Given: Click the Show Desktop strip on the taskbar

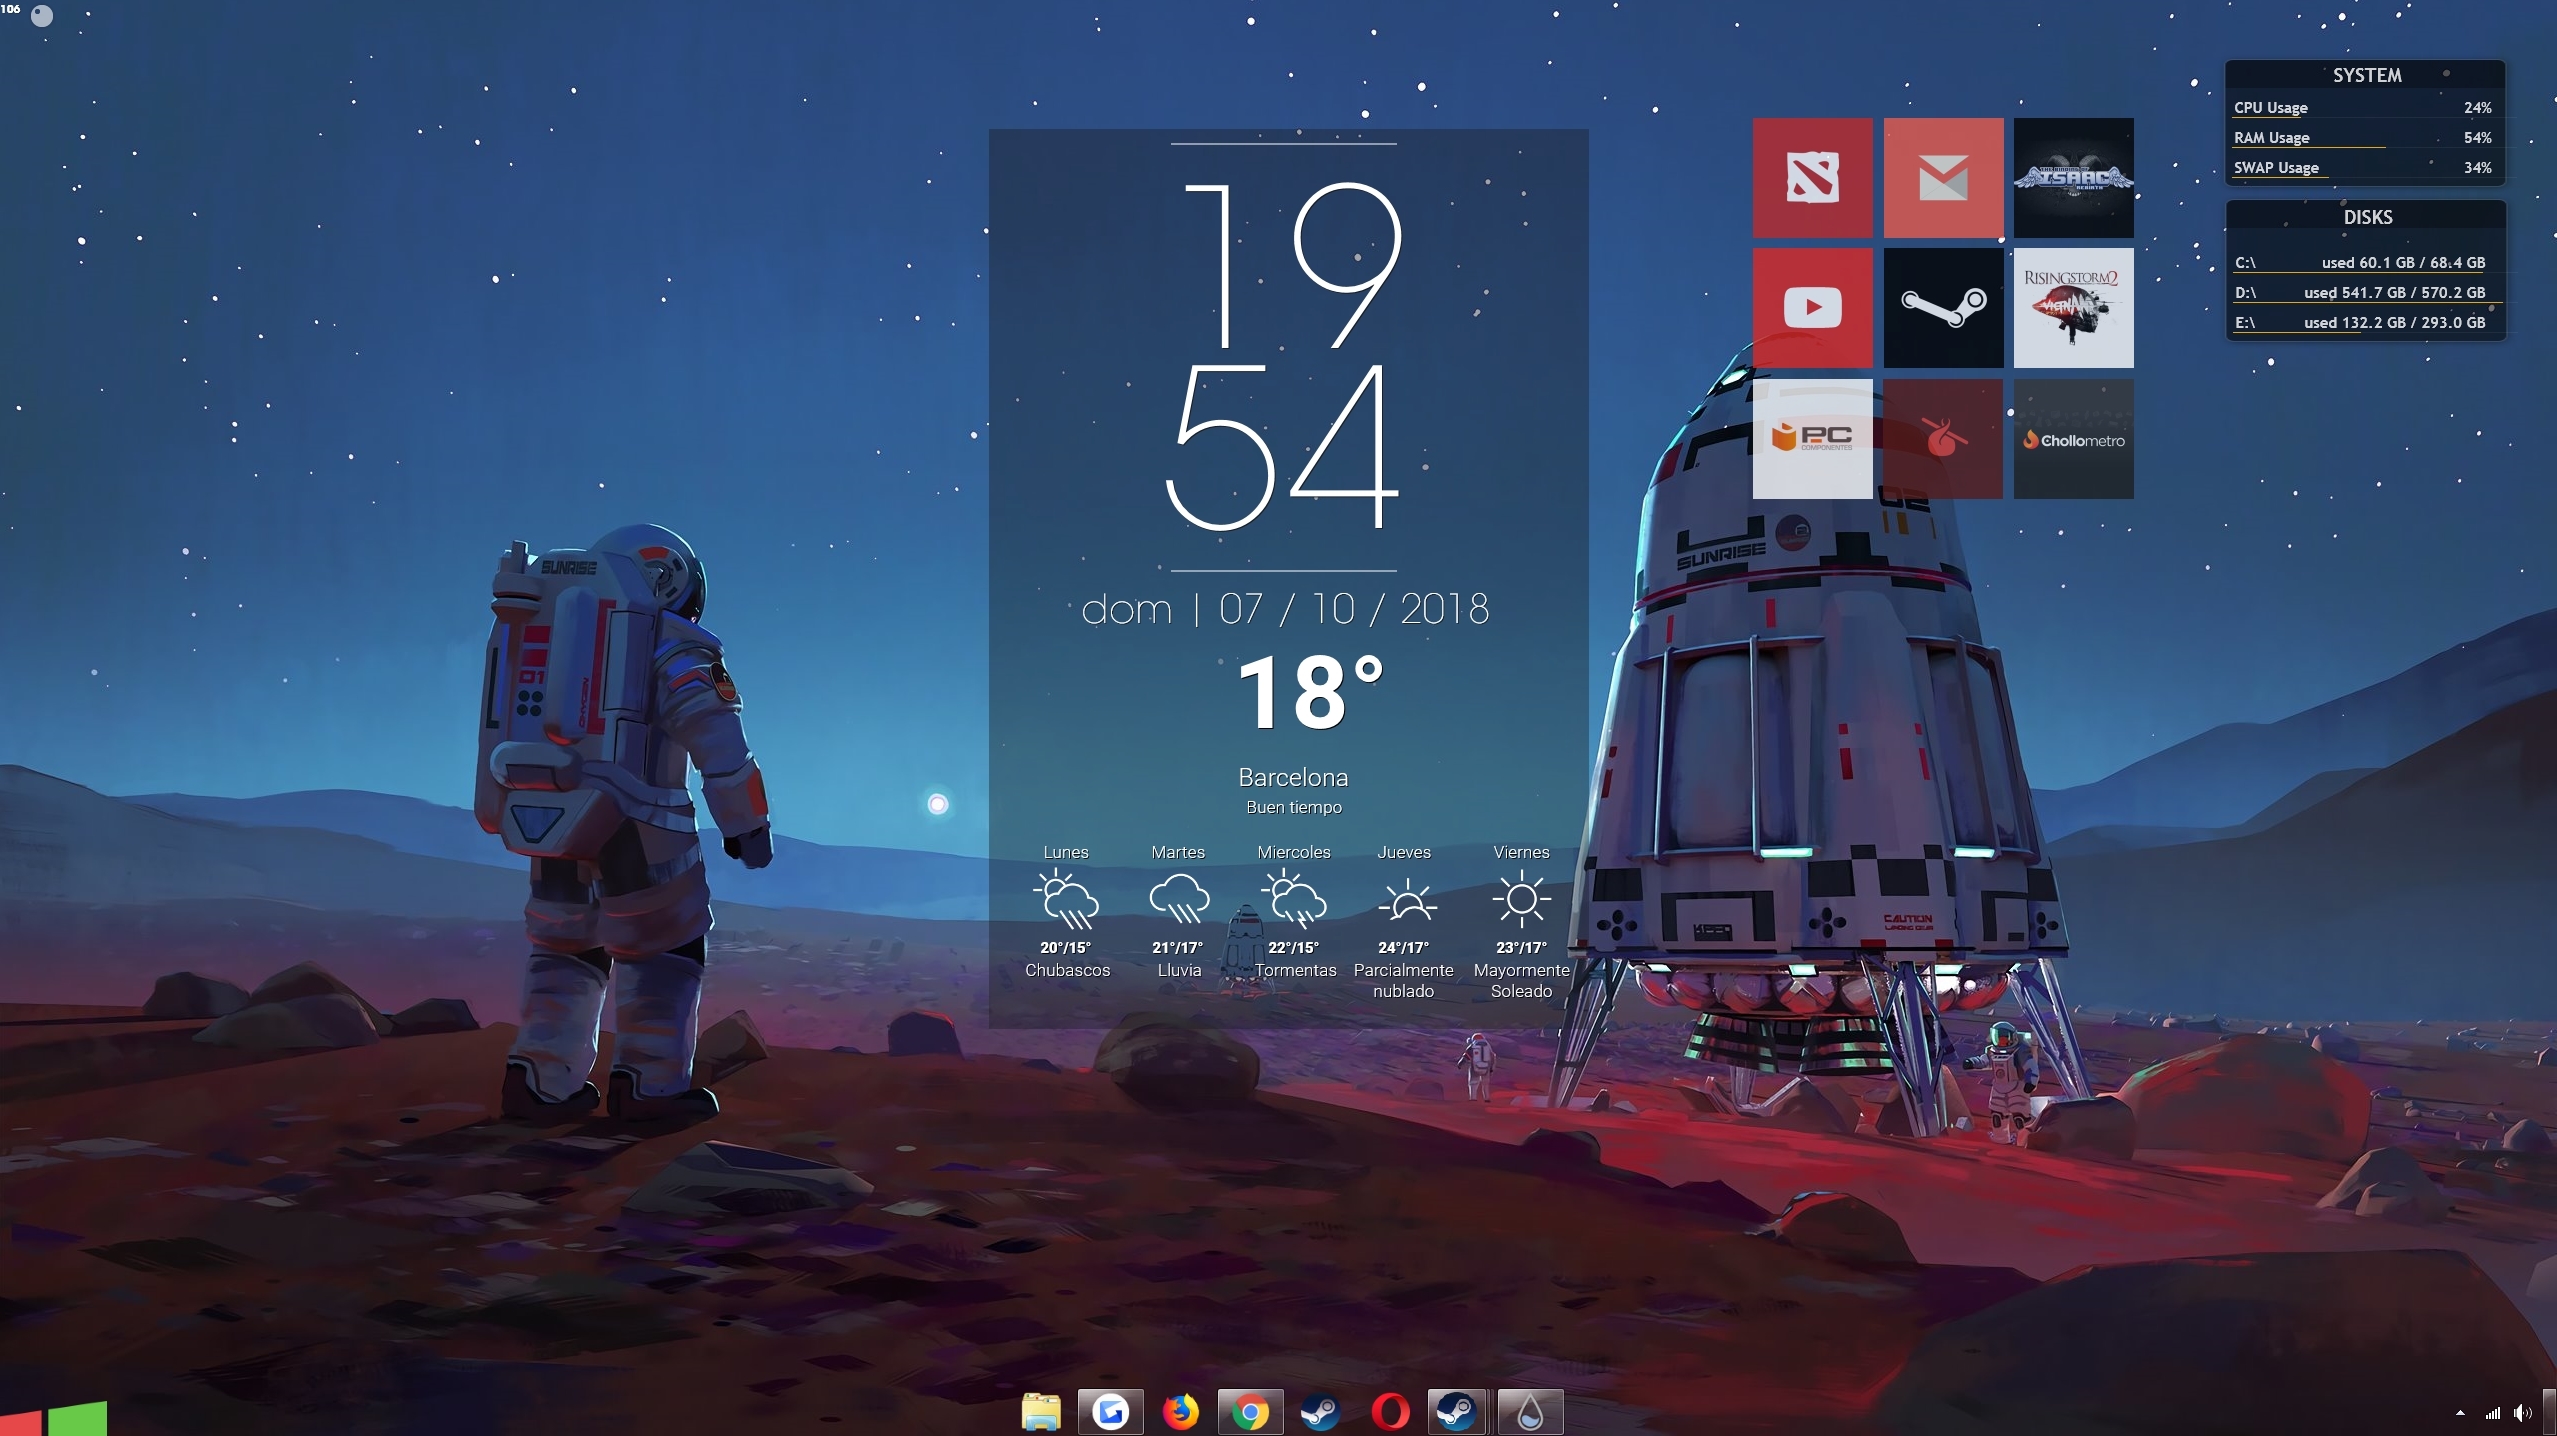Looking at the screenshot, I should click(x=2550, y=1412).
